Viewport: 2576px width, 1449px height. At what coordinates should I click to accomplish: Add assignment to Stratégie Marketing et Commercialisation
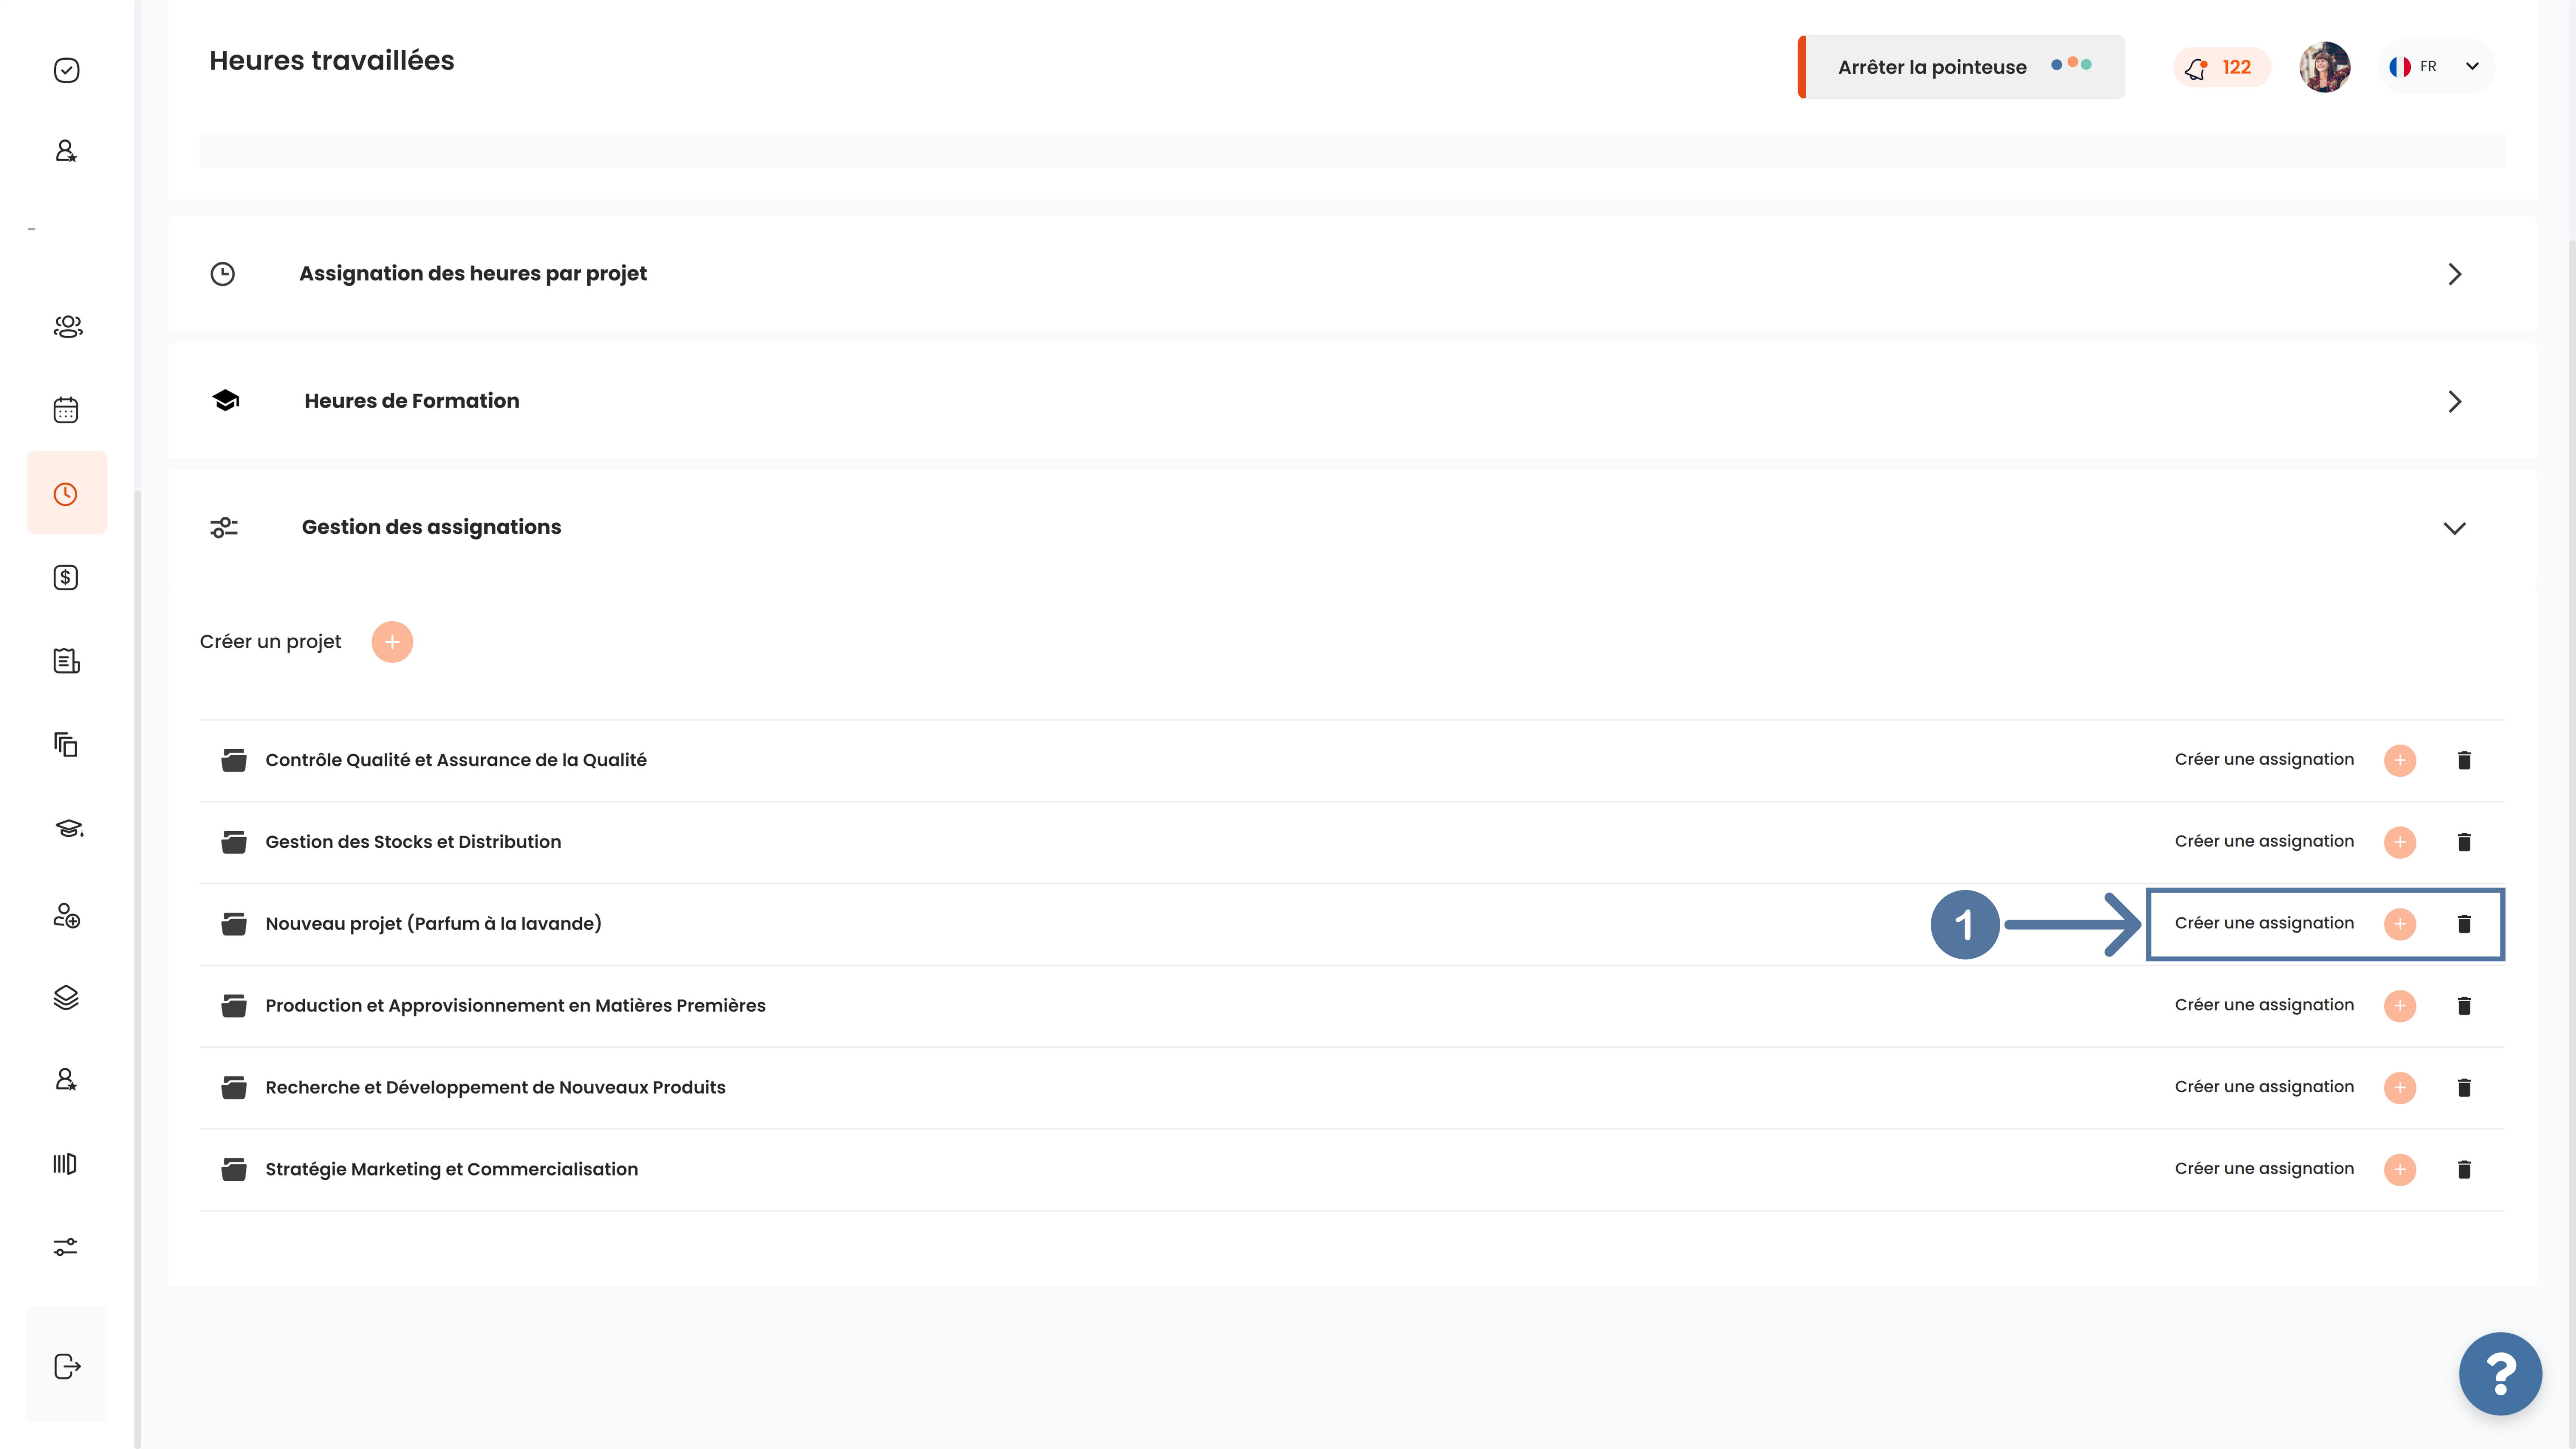[2400, 1170]
